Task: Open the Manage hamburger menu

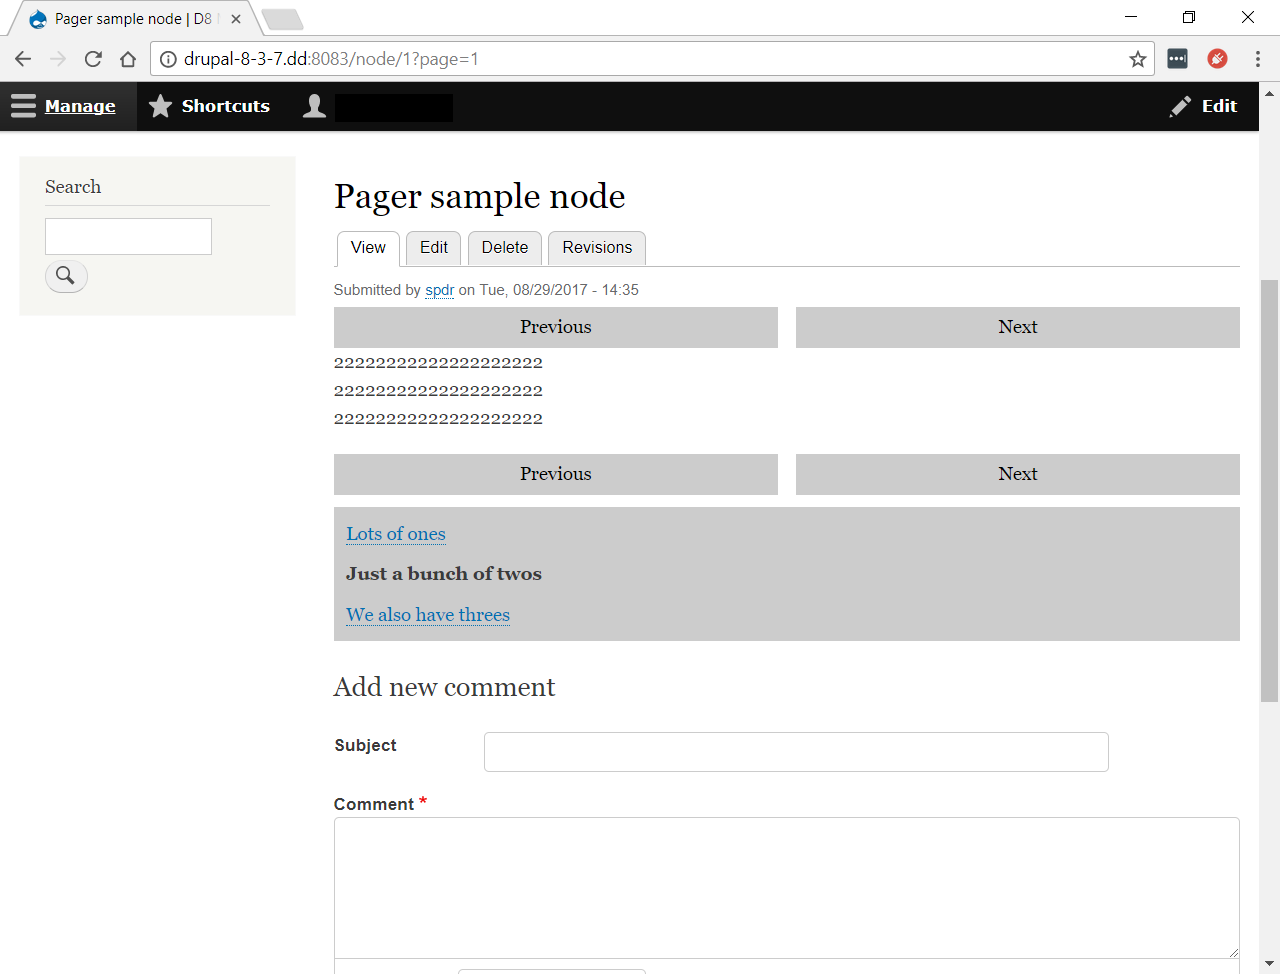Action: pyautogui.click(x=24, y=106)
